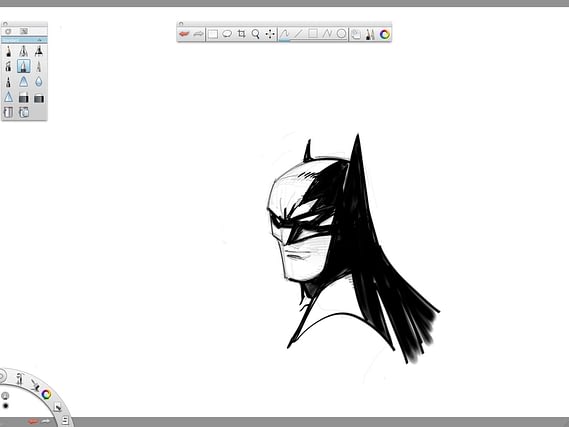Select the Freehand curve stroke style
The image size is (569, 427).
pos(284,34)
